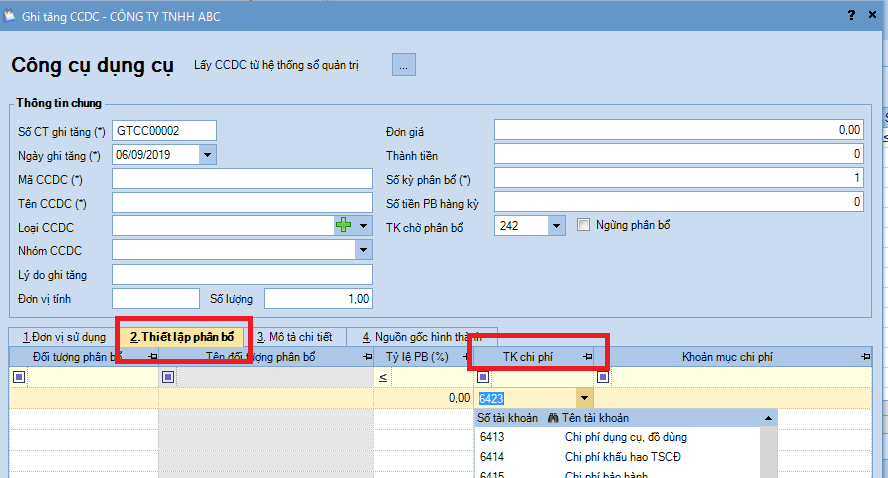
Task: Open the 4. Nguồn gốc hình thành tab
Action: [x=422, y=337]
